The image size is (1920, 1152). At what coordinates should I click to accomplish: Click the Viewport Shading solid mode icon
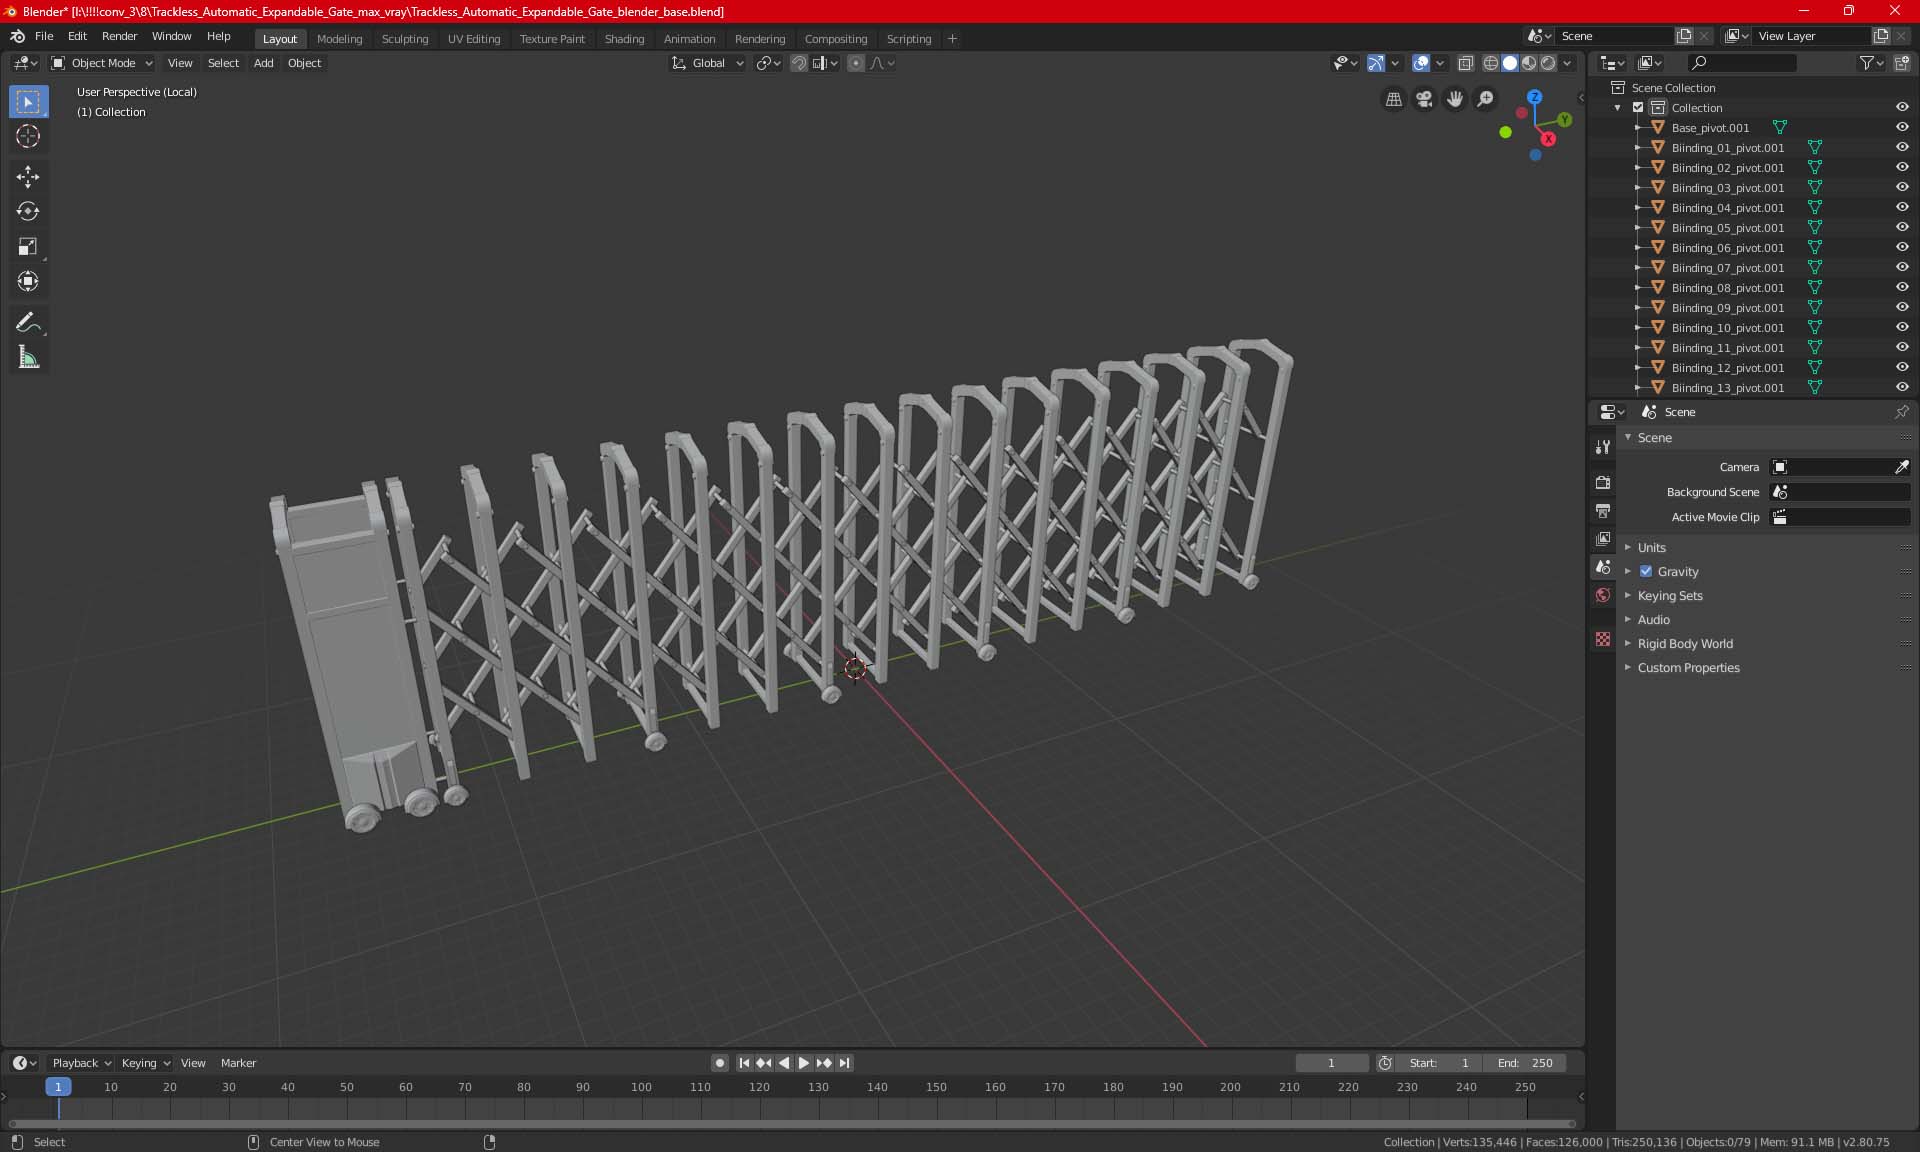[1510, 63]
